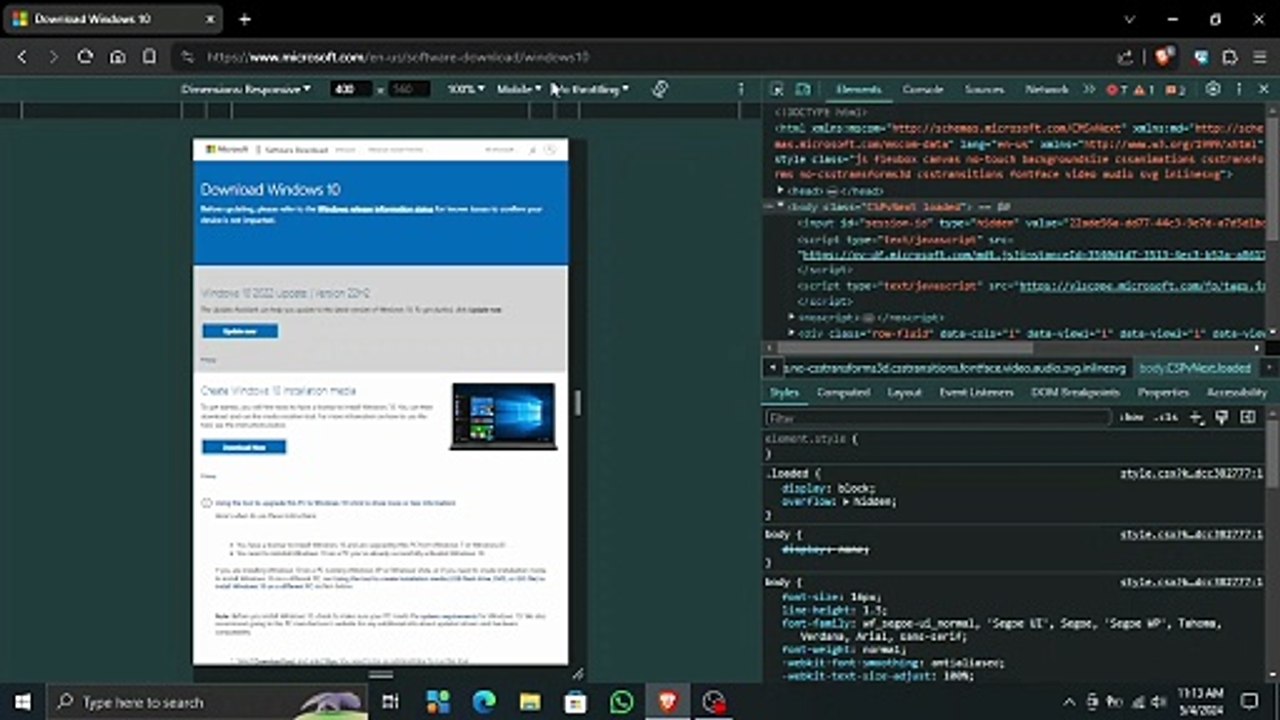The width and height of the screenshot is (1280, 720).
Task: Go back to previous page
Action: [x=22, y=57]
